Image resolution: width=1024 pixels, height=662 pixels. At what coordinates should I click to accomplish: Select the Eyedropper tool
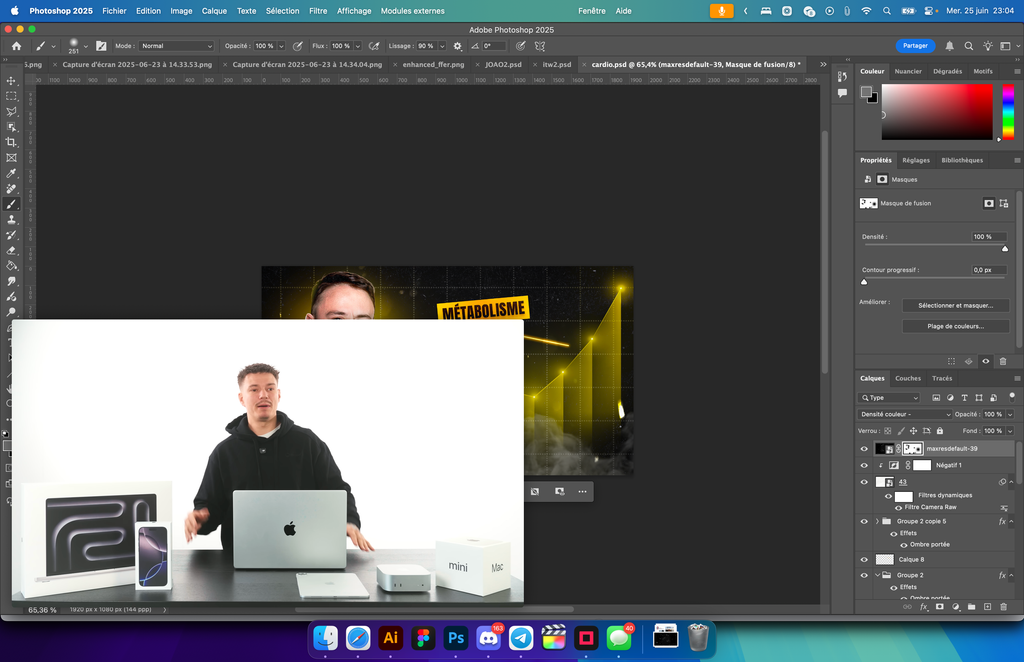tap(11, 174)
